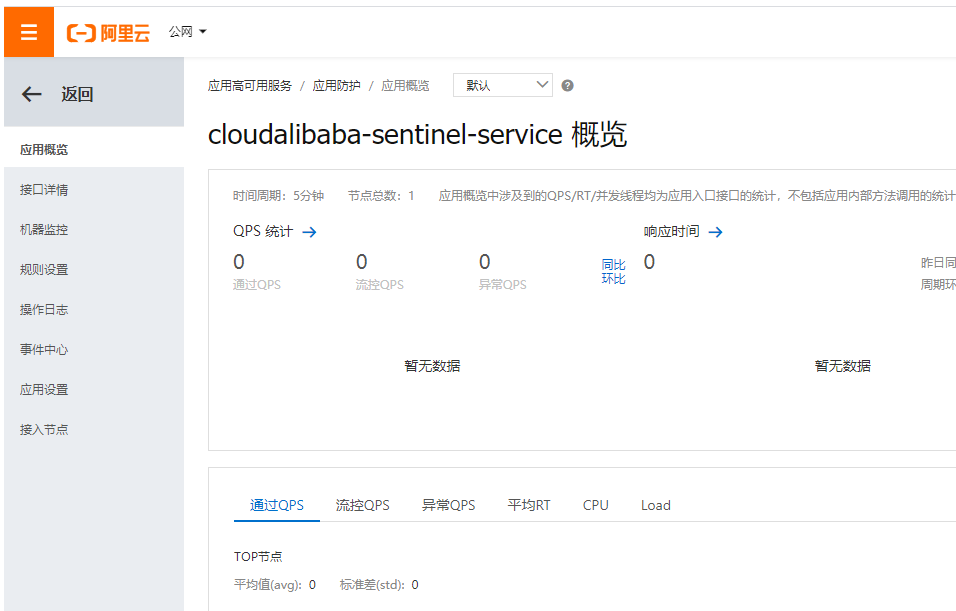The height and width of the screenshot is (611, 956).
Task: Click the TOP节点 heading
Action: coord(259,557)
